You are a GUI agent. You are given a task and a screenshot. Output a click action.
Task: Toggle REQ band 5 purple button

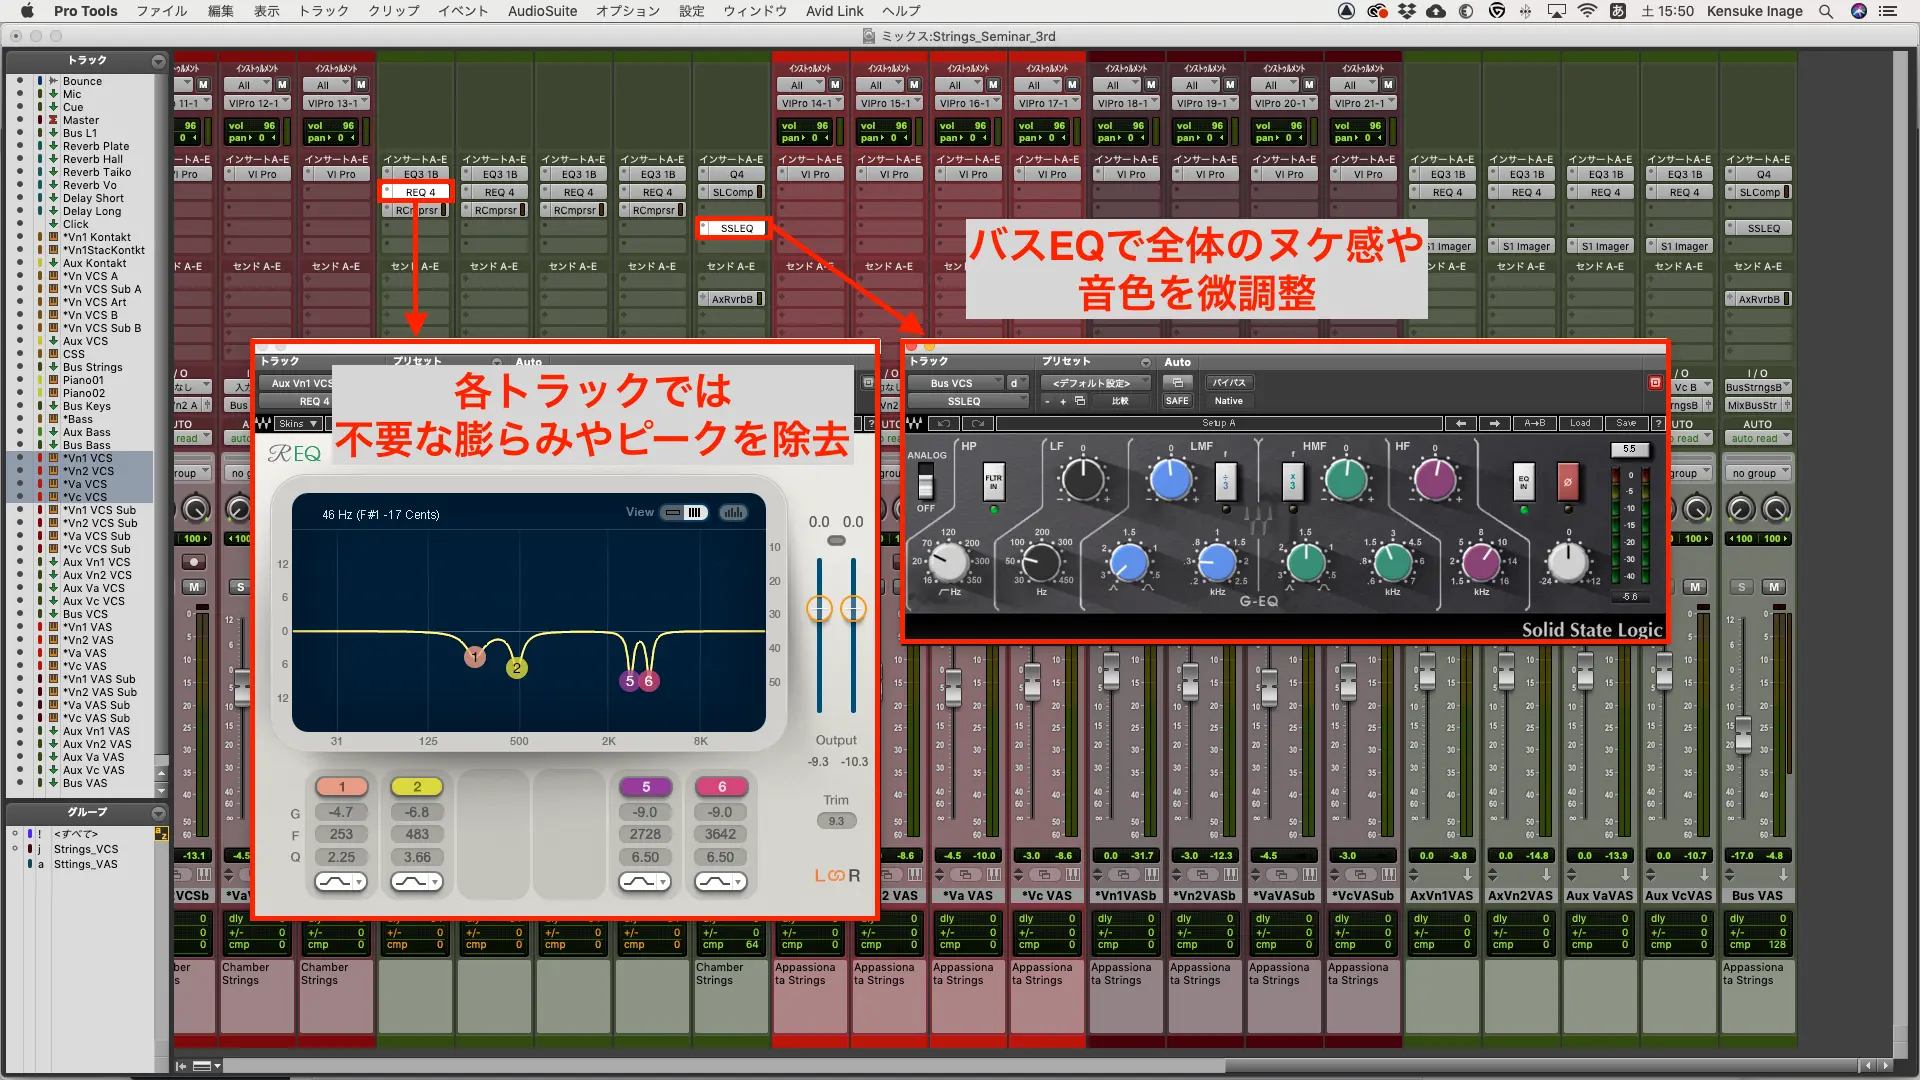[x=645, y=787]
